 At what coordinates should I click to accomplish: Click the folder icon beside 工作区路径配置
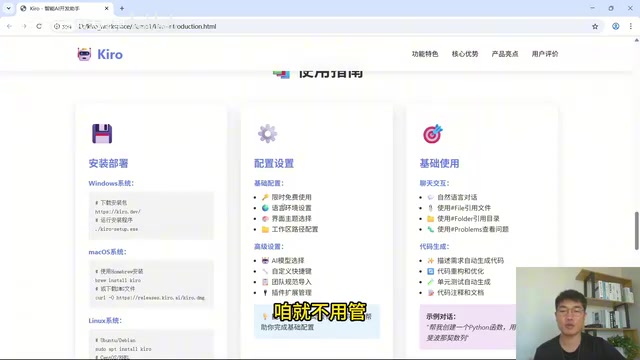pyautogui.click(x=265, y=229)
